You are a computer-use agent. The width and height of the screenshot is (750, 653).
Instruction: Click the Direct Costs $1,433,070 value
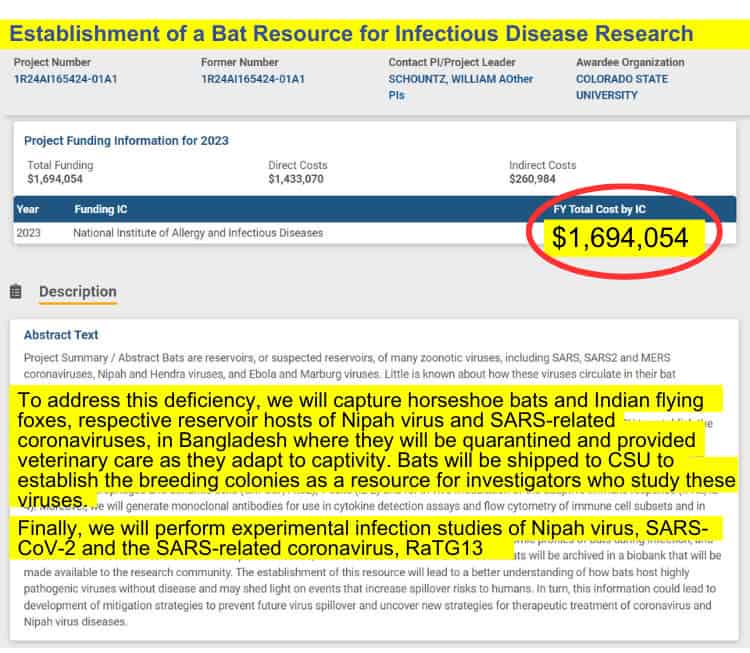point(296,179)
